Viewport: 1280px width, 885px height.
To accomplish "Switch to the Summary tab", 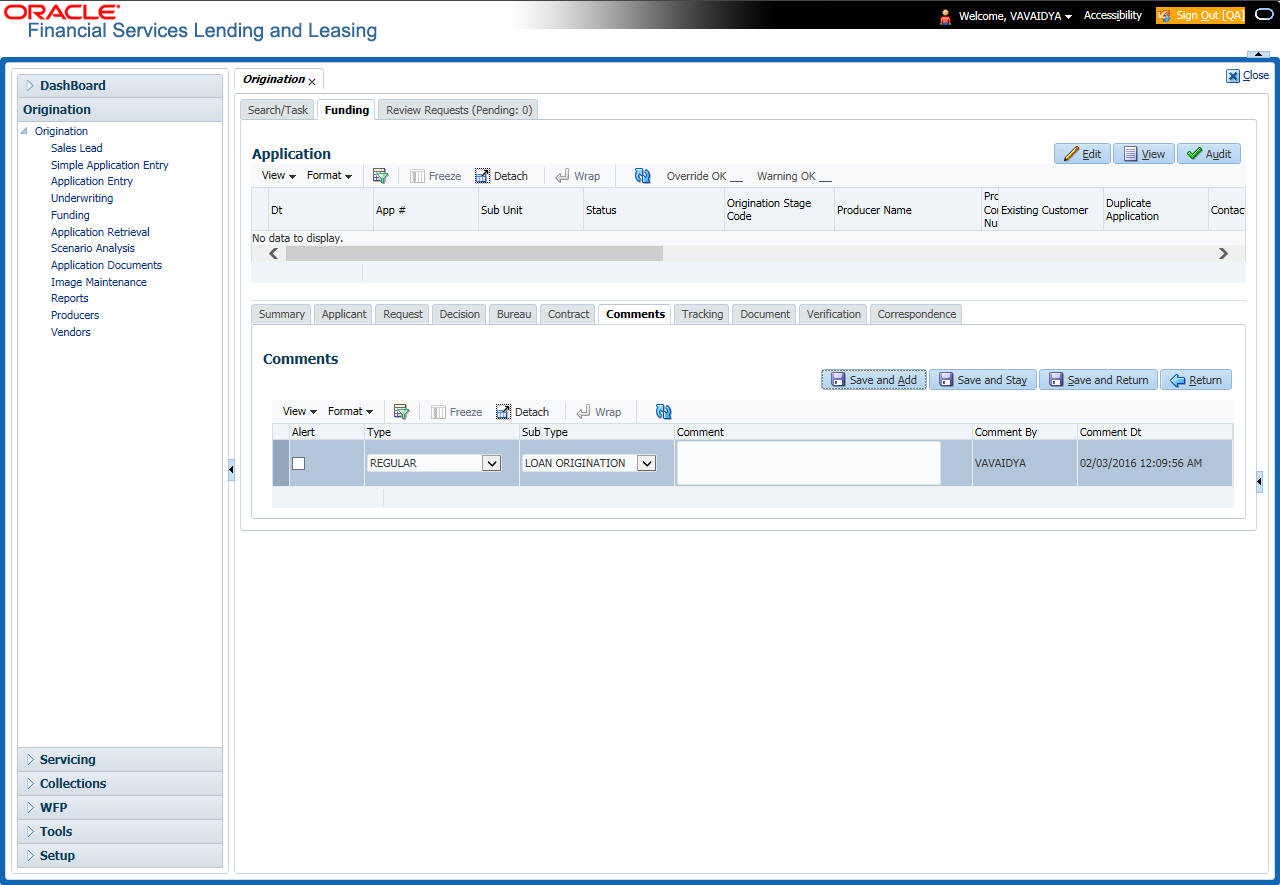I will (x=281, y=314).
